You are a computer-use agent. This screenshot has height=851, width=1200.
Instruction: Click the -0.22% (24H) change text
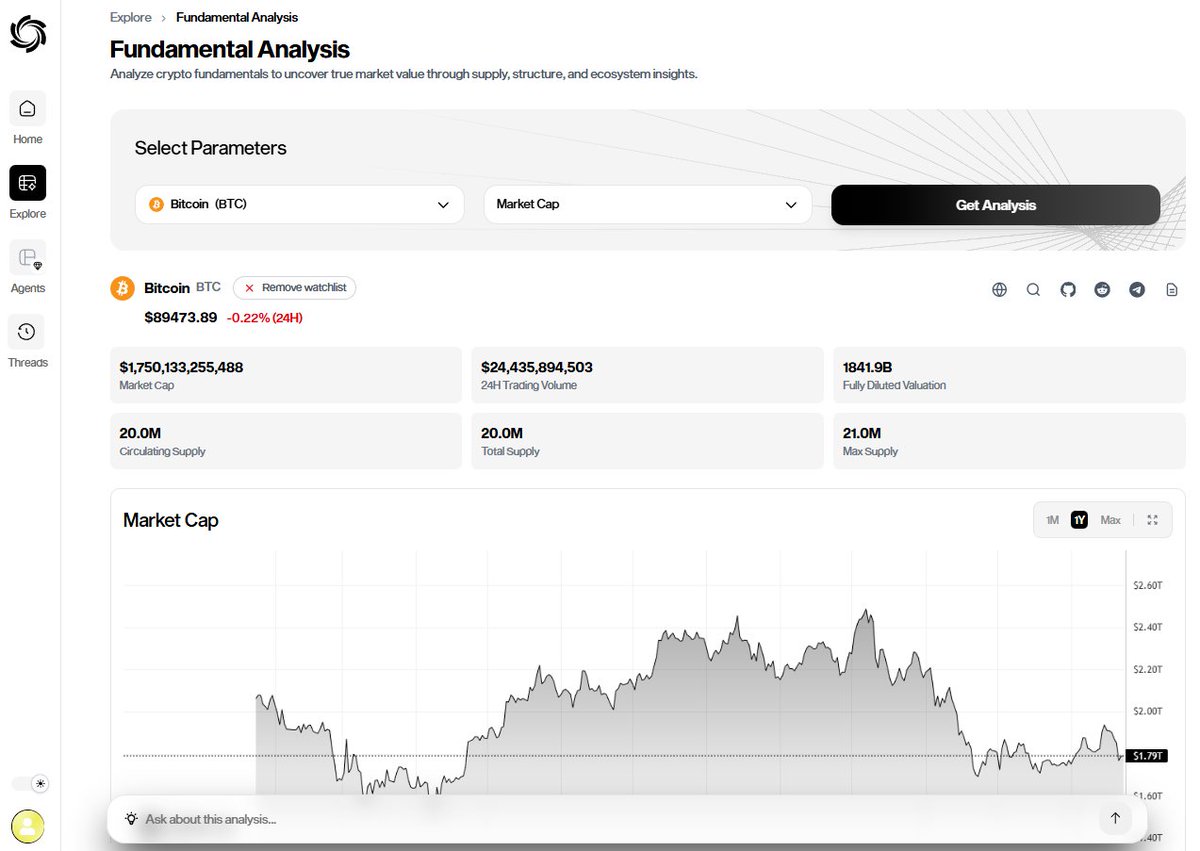265,318
